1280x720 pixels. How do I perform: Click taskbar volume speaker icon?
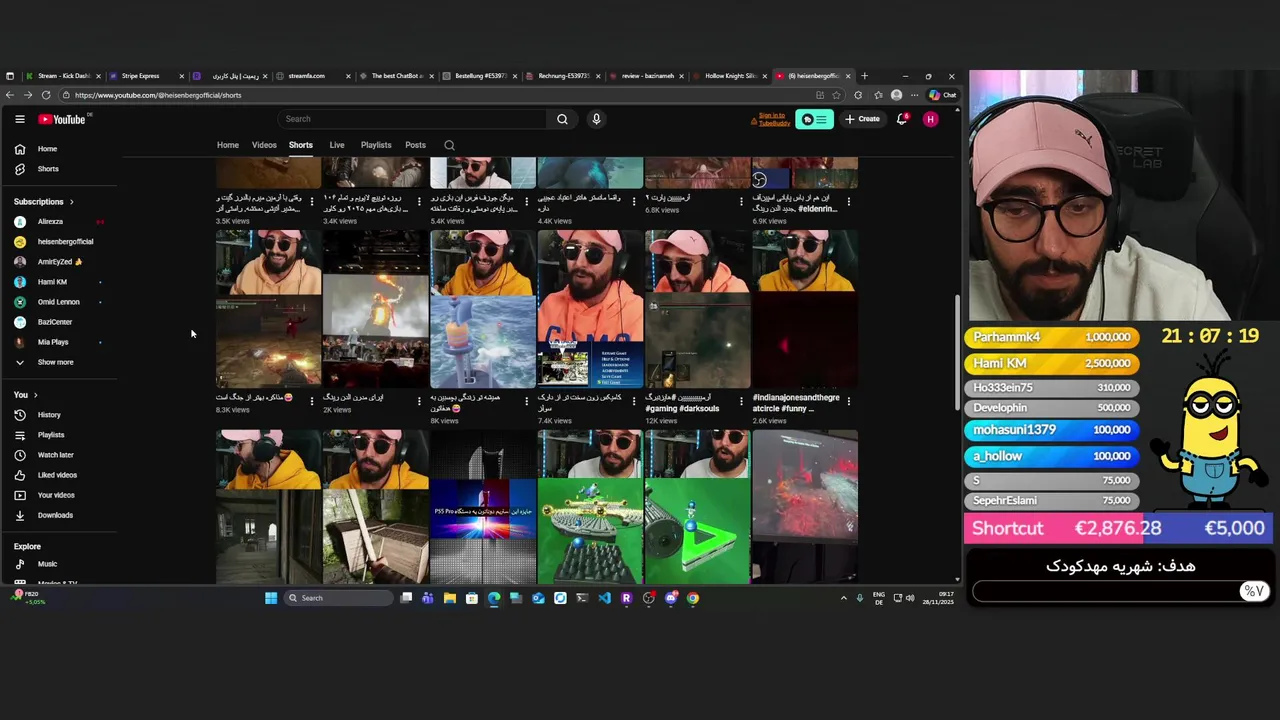910,598
